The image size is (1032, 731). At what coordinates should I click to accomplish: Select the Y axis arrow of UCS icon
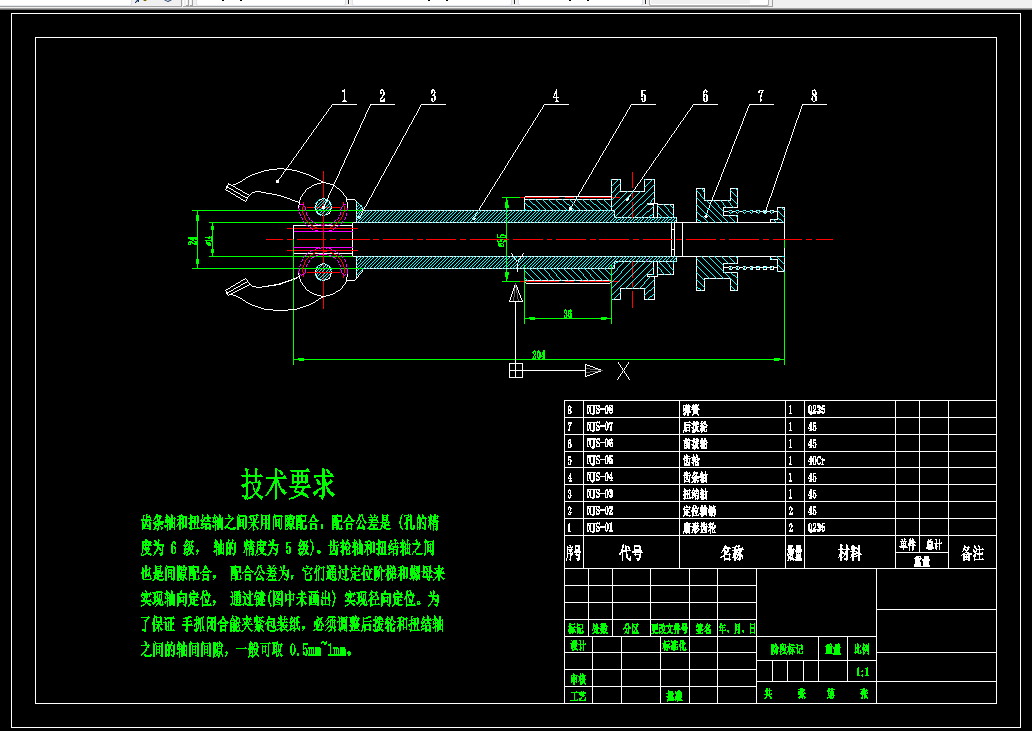(x=516, y=293)
